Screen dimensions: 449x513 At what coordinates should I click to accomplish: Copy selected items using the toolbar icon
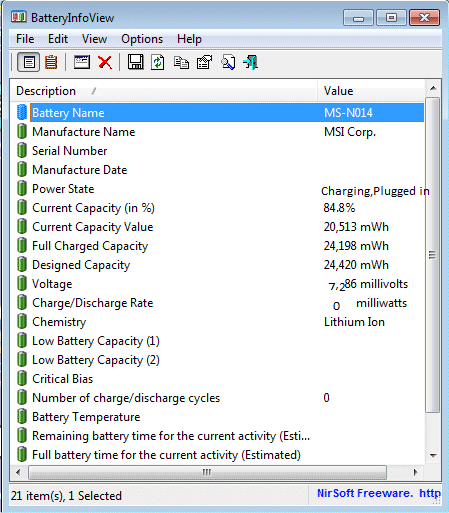pos(181,62)
